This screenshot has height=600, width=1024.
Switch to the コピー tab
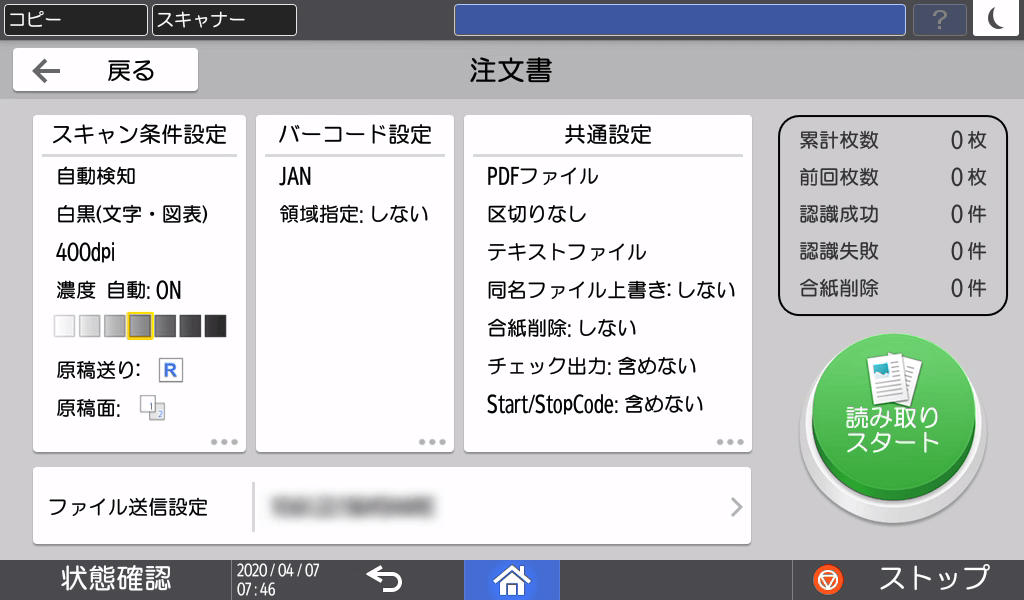pos(75,18)
